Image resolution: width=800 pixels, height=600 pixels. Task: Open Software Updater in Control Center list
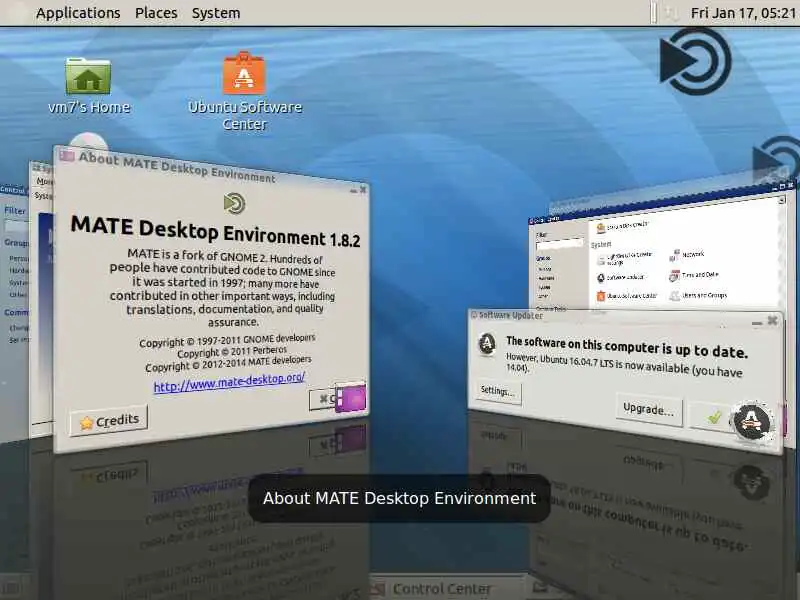click(x=620, y=278)
